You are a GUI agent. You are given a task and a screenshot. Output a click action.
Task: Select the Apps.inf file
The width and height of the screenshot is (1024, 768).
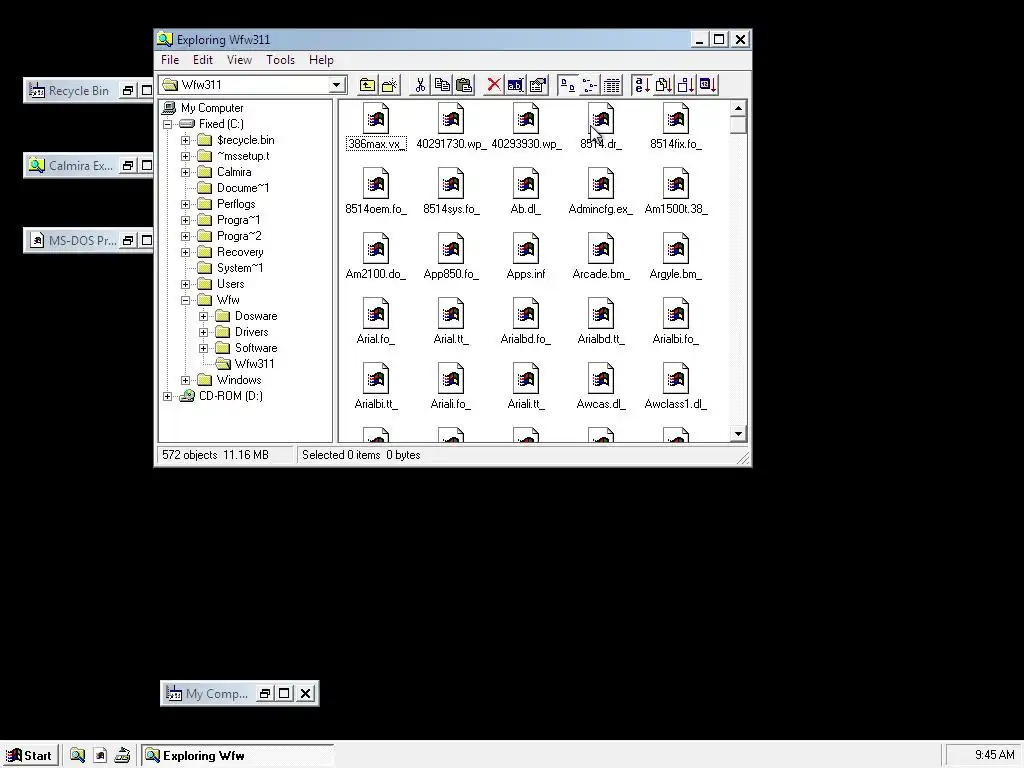tap(526, 258)
